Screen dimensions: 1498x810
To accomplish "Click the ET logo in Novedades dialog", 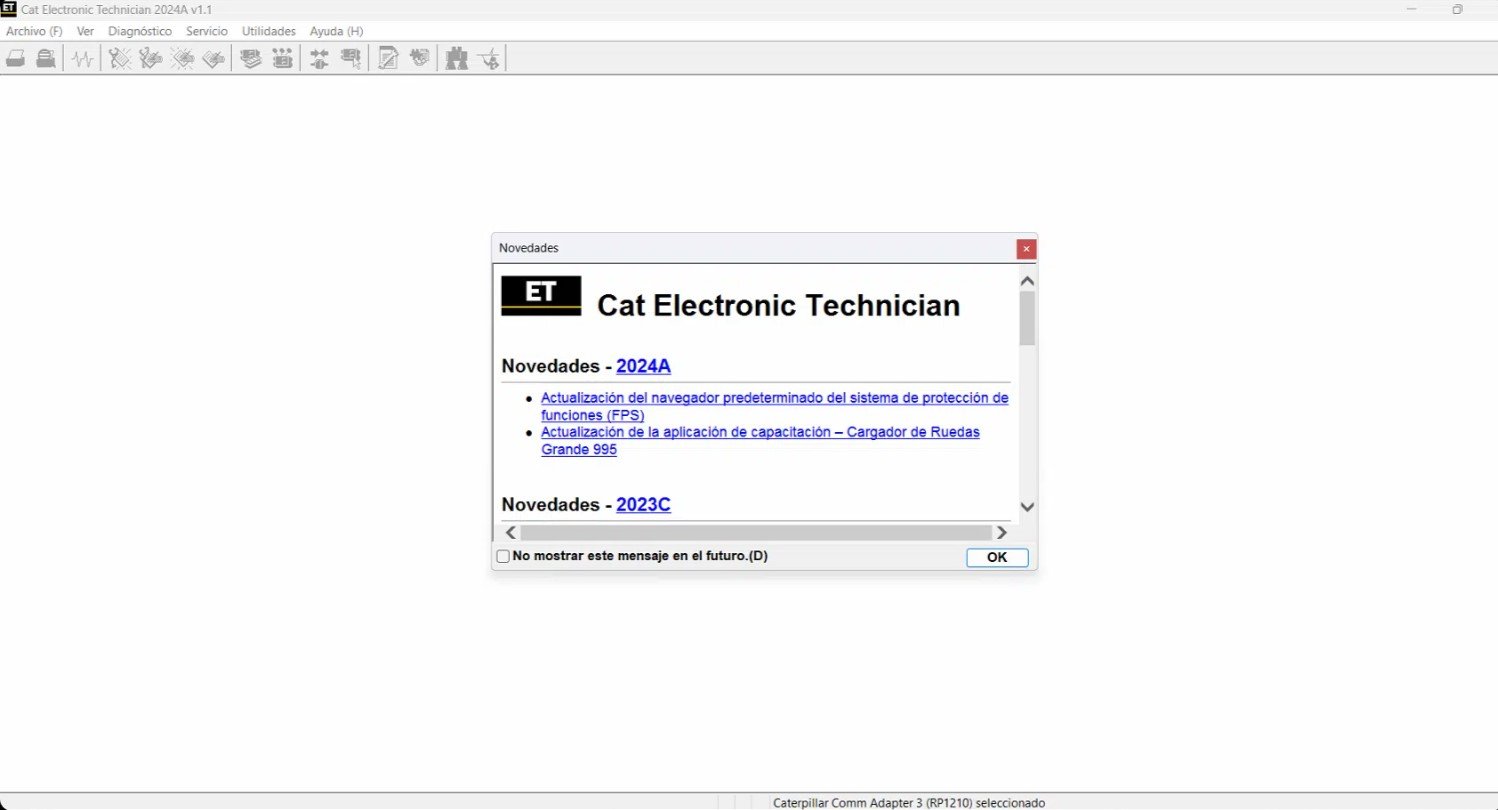I will (x=540, y=296).
